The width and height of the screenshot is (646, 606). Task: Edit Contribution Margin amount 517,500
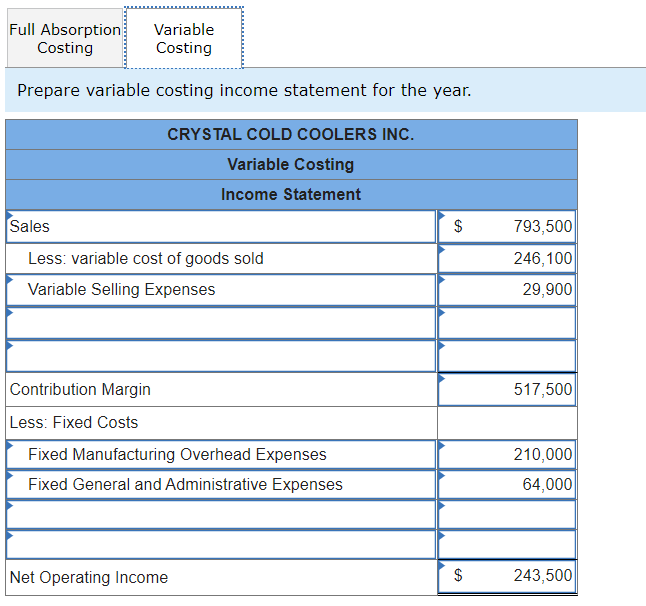tap(507, 390)
